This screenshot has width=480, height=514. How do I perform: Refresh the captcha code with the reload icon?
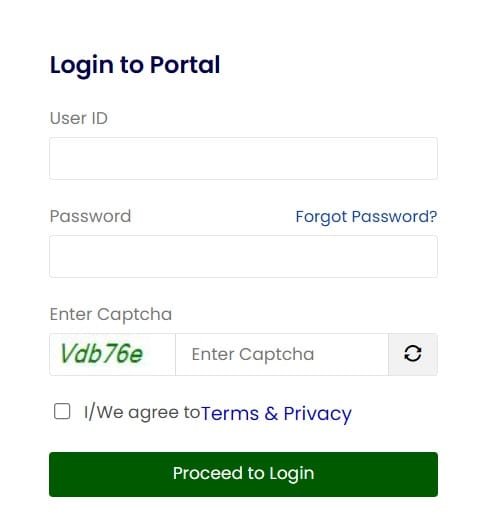413,354
